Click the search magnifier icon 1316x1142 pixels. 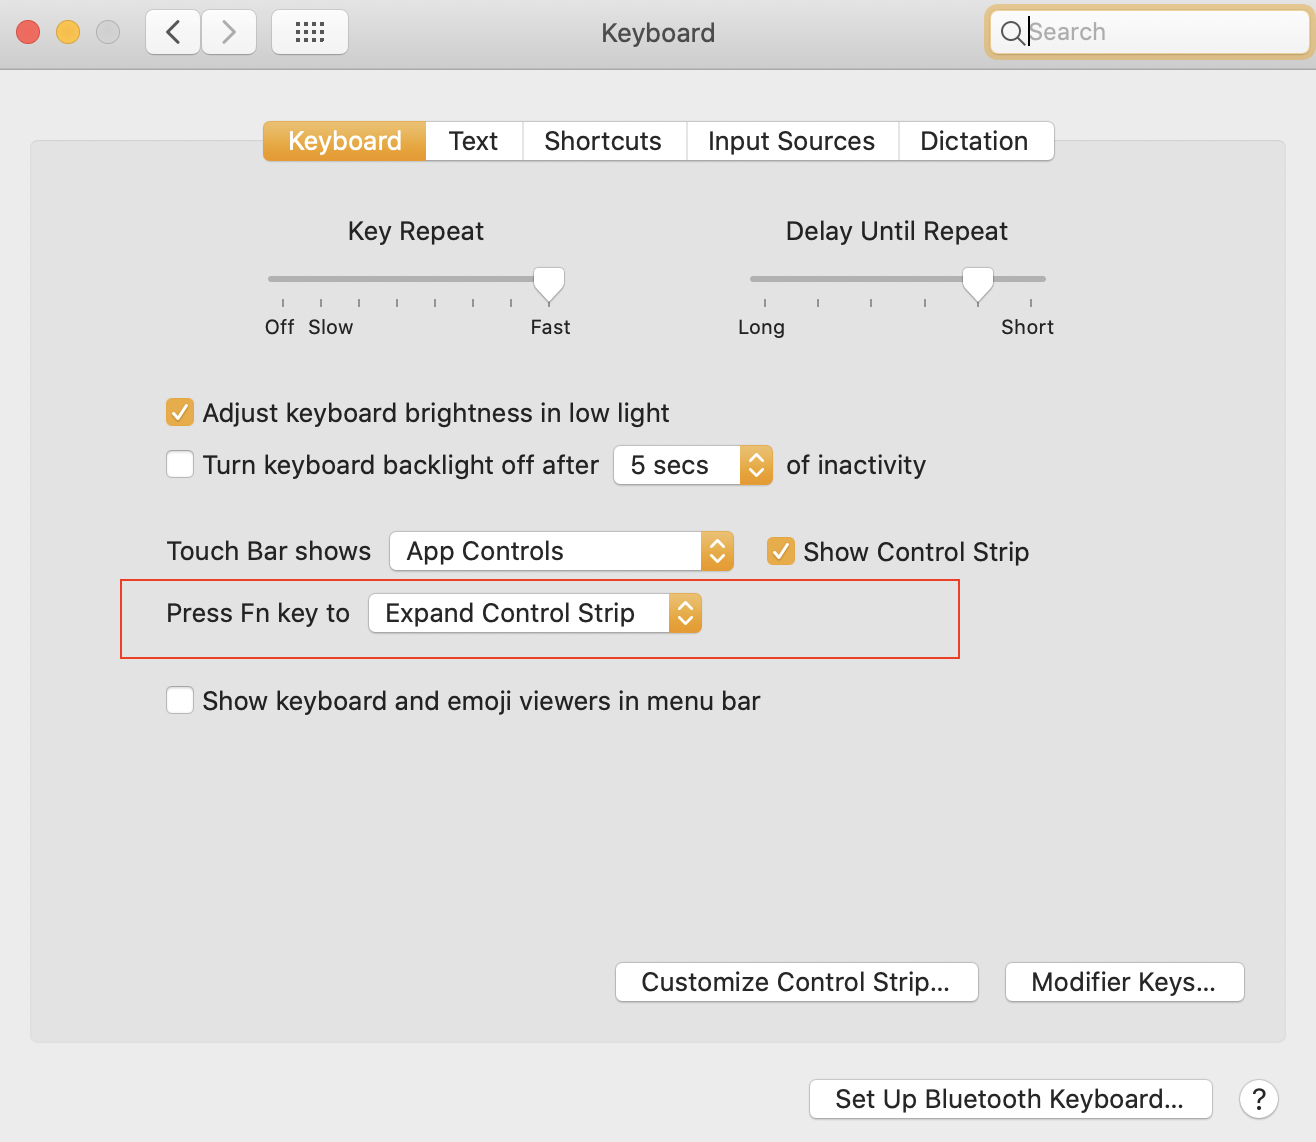coord(1012,32)
